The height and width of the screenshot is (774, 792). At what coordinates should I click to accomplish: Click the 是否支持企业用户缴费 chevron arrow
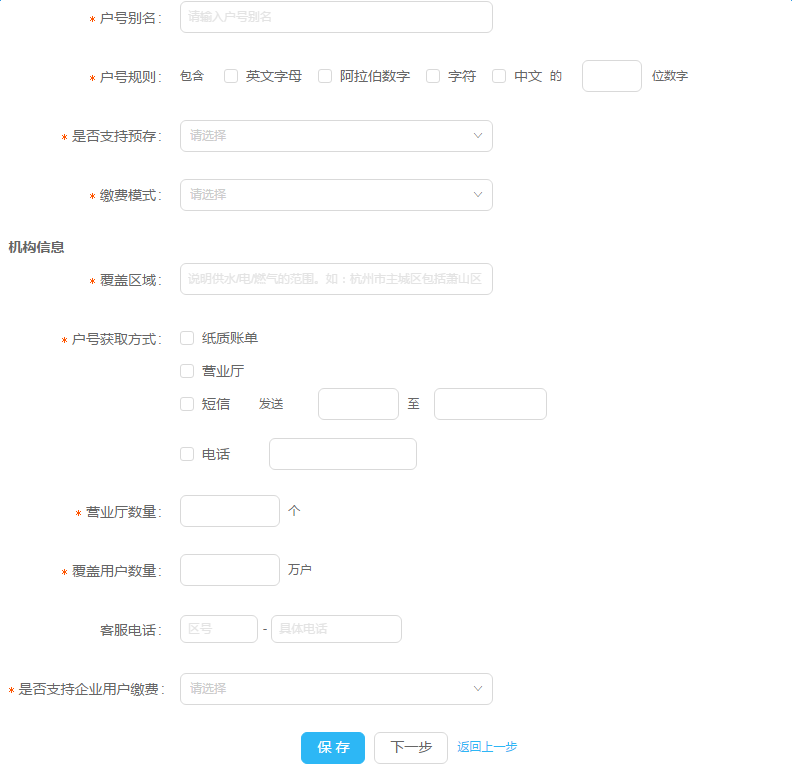(478, 689)
